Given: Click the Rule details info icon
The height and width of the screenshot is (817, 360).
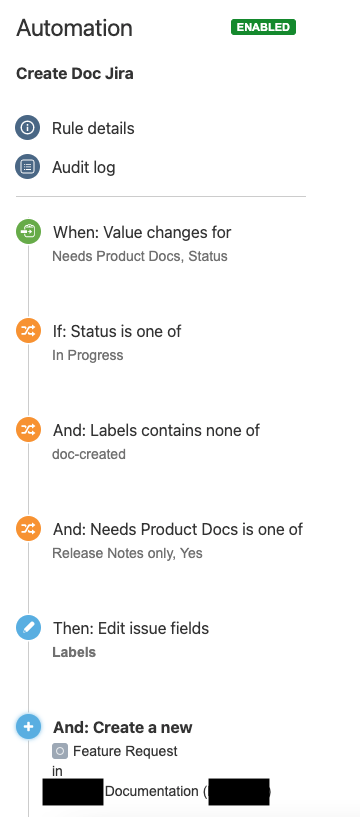Looking at the screenshot, I should [x=28, y=128].
